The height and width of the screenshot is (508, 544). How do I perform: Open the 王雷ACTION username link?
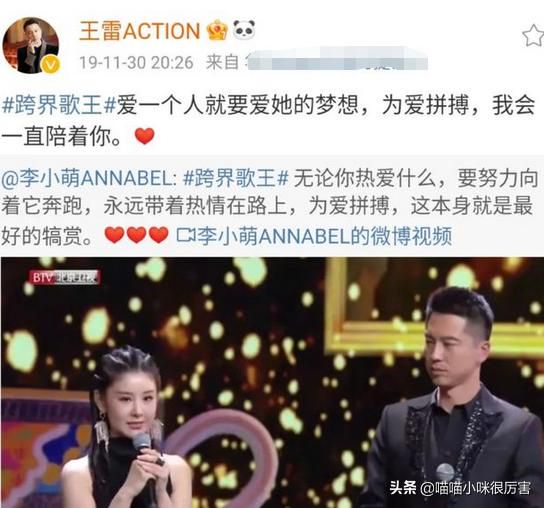tap(140, 31)
